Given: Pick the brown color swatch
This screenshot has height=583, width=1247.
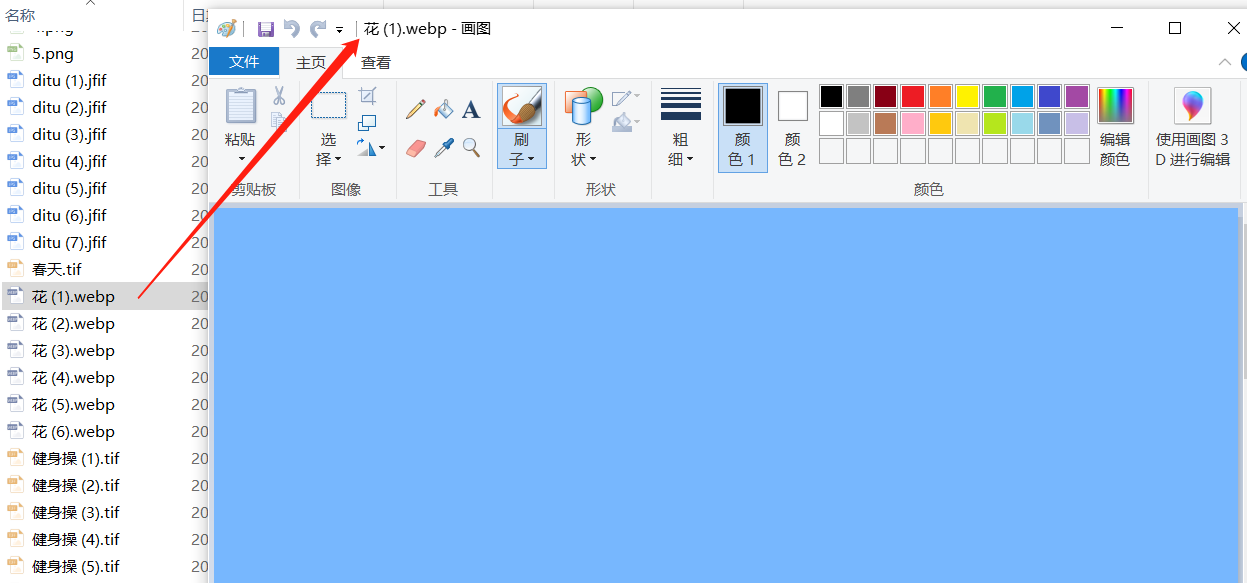Looking at the screenshot, I should [885, 123].
